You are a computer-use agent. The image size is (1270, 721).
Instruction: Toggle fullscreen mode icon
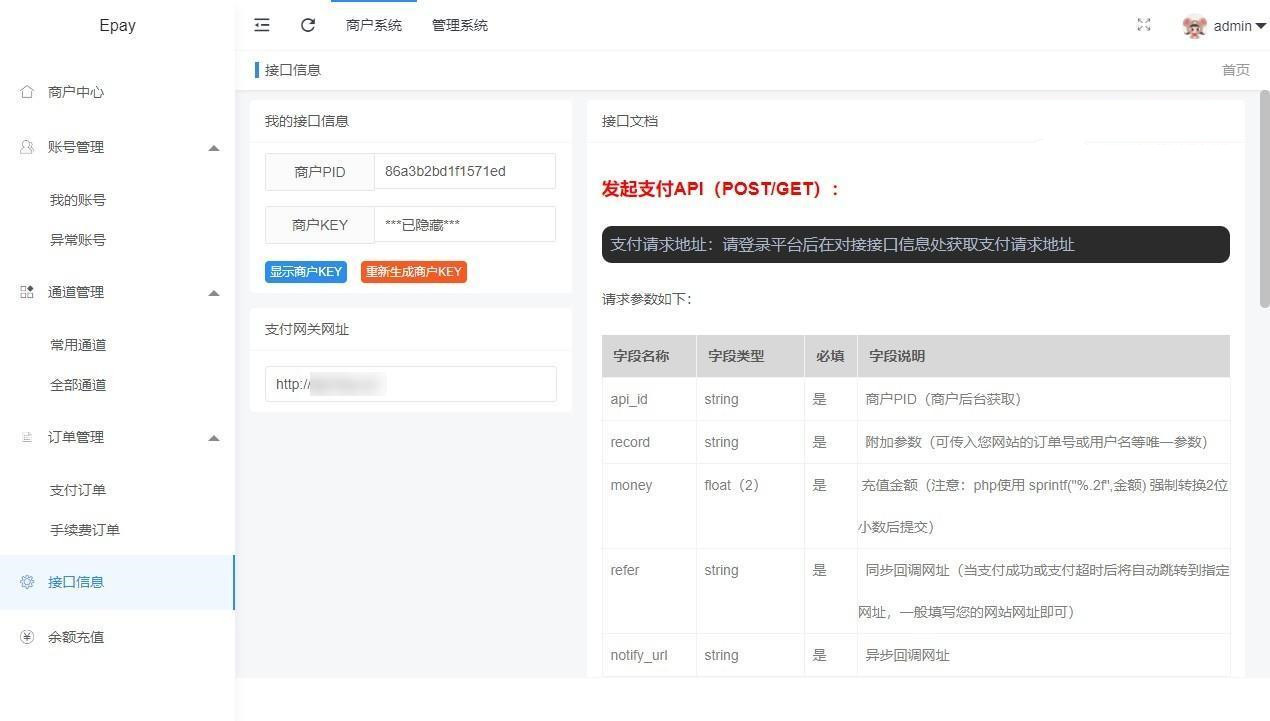tap(1144, 25)
